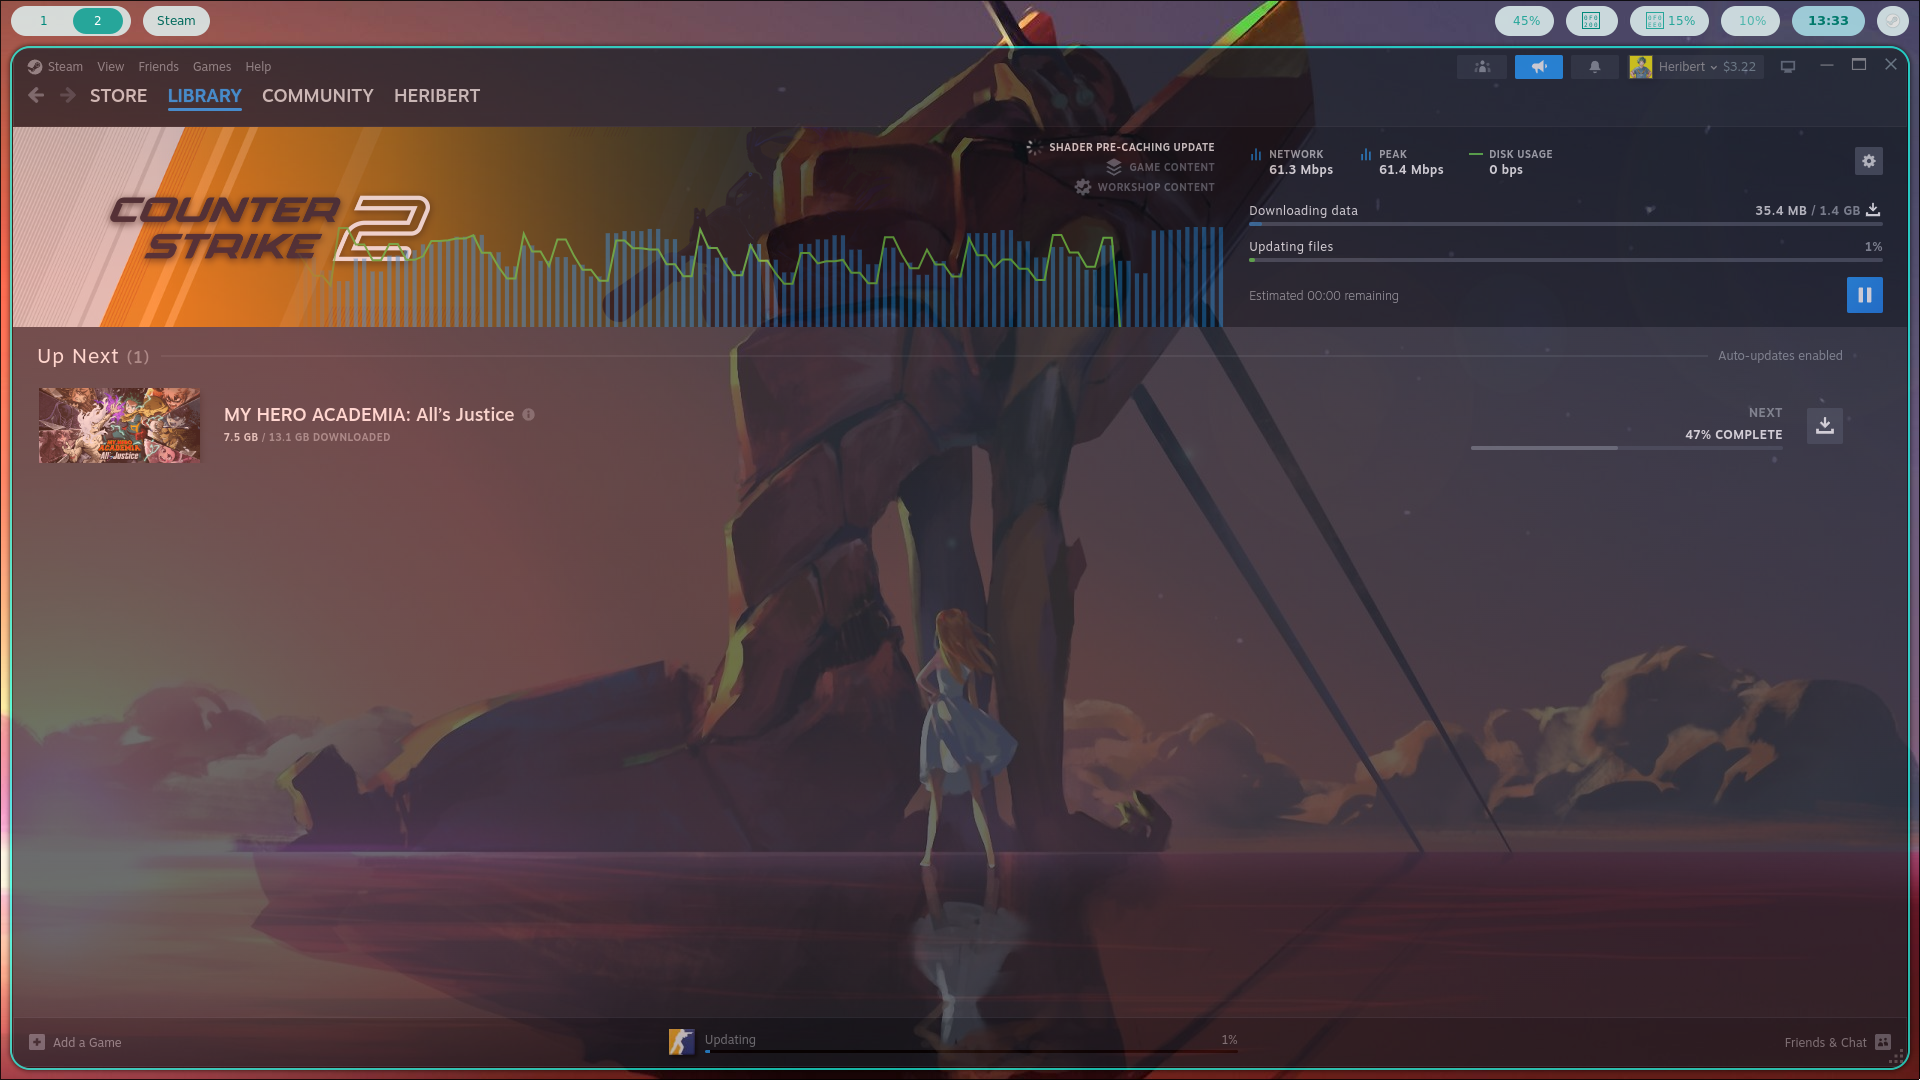Expand the Heribert account dropdown
Viewport: 1920px width, 1080px height.
[1688, 67]
